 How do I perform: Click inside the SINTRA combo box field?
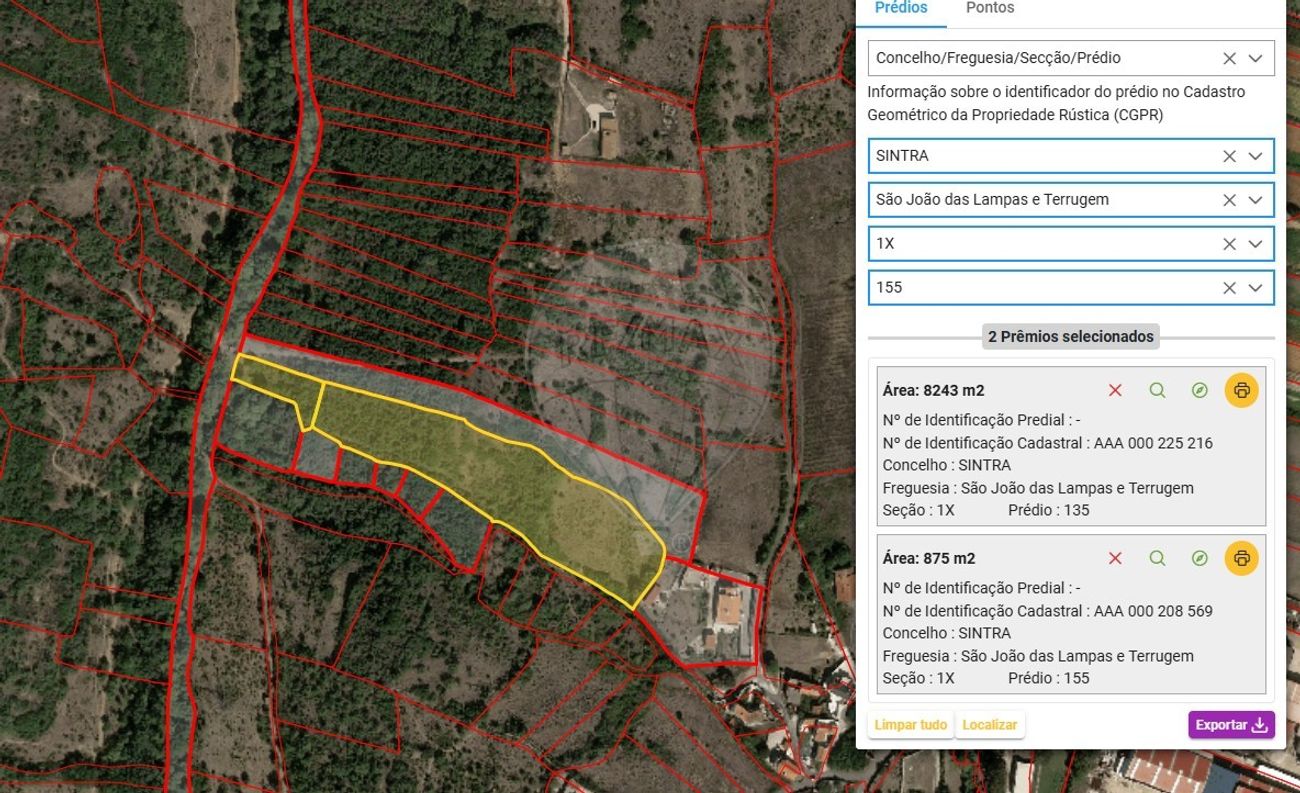point(1071,156)
